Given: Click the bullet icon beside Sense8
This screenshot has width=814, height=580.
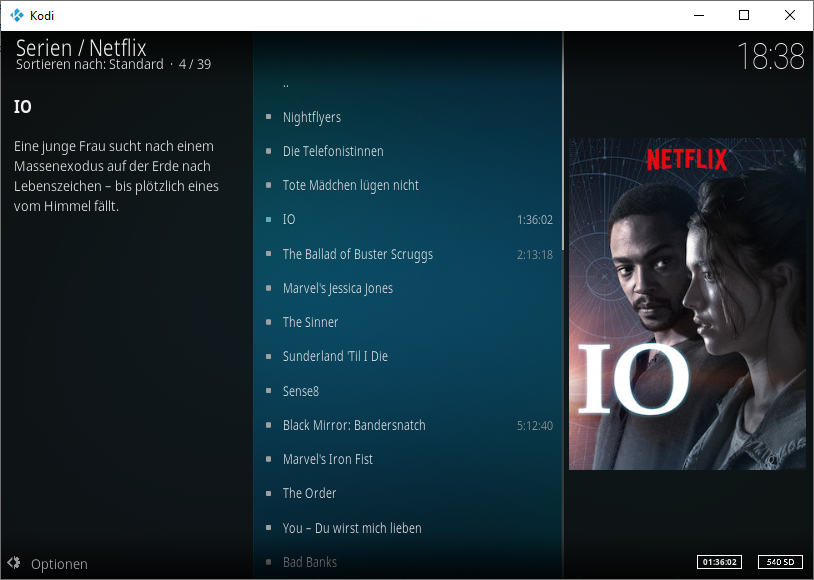Looking at the screenshot, I should 268,390.
